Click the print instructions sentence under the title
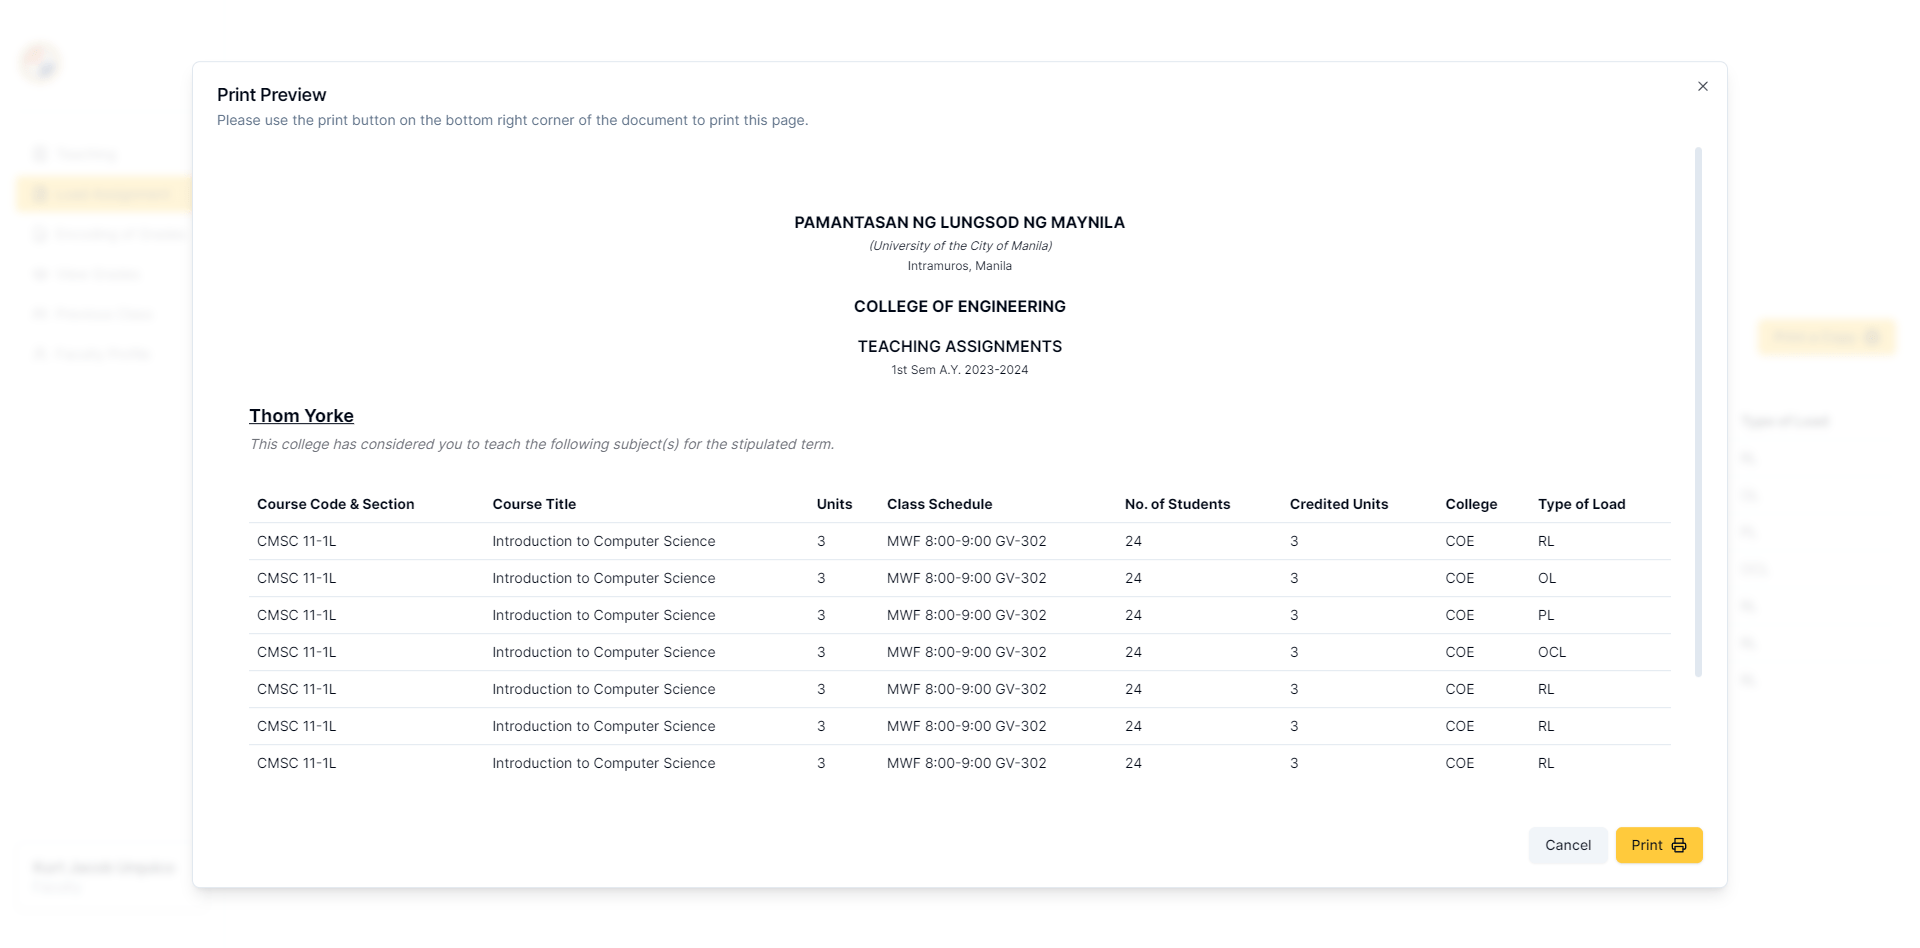Image resolution: width=1920 pixels, height=948 pixels. pyautogui.click(x=512, y=120)
